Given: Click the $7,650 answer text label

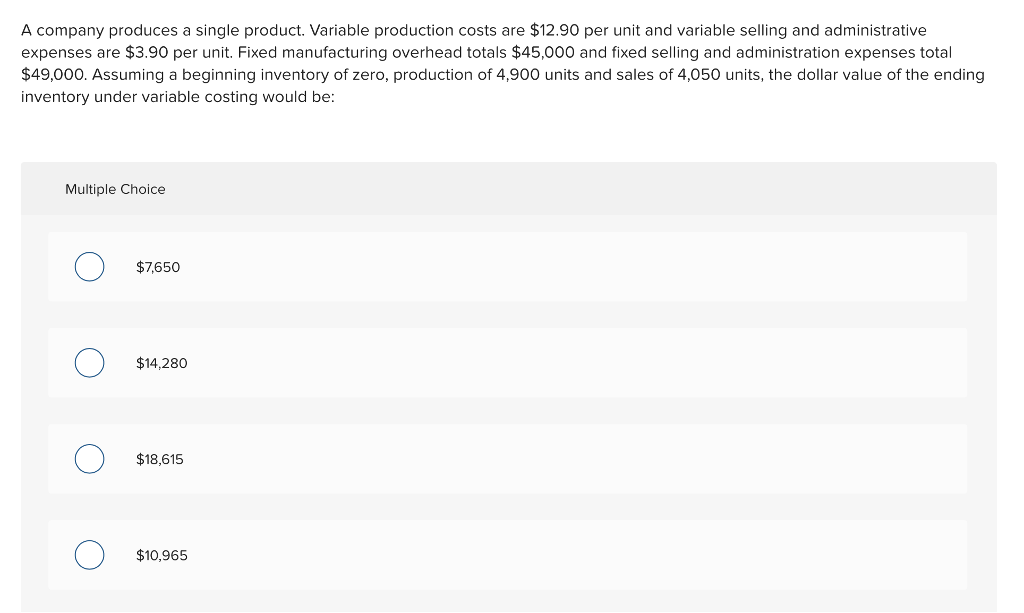Looking at the screenshot, I should [x=157, y=267].
